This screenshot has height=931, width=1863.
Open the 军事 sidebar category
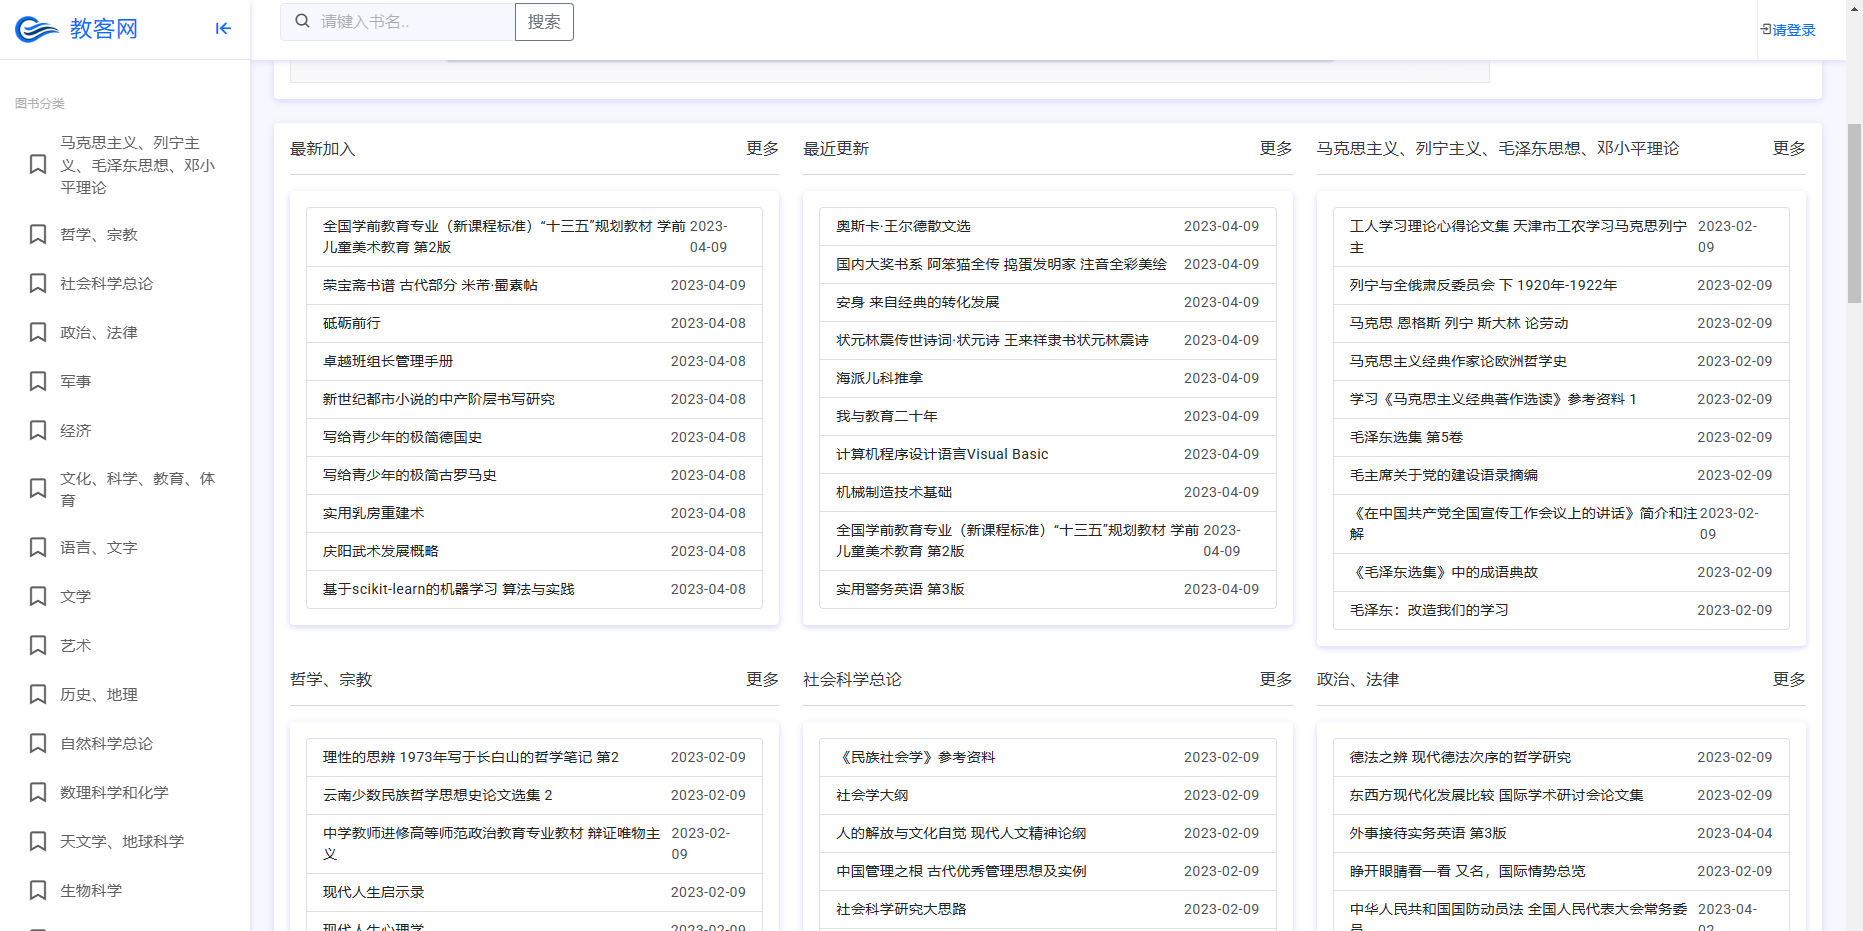76,381
